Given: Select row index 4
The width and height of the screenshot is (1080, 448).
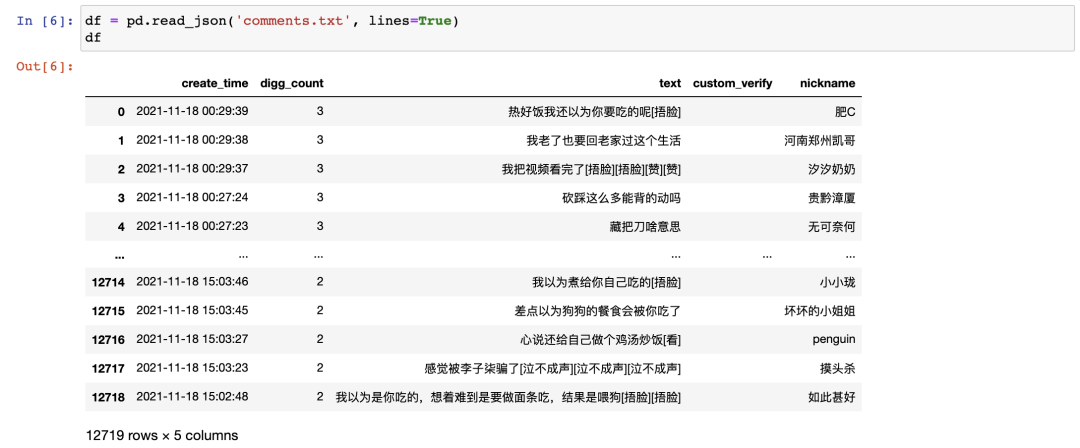Looking at the screenshot, I should click(122, 227).
